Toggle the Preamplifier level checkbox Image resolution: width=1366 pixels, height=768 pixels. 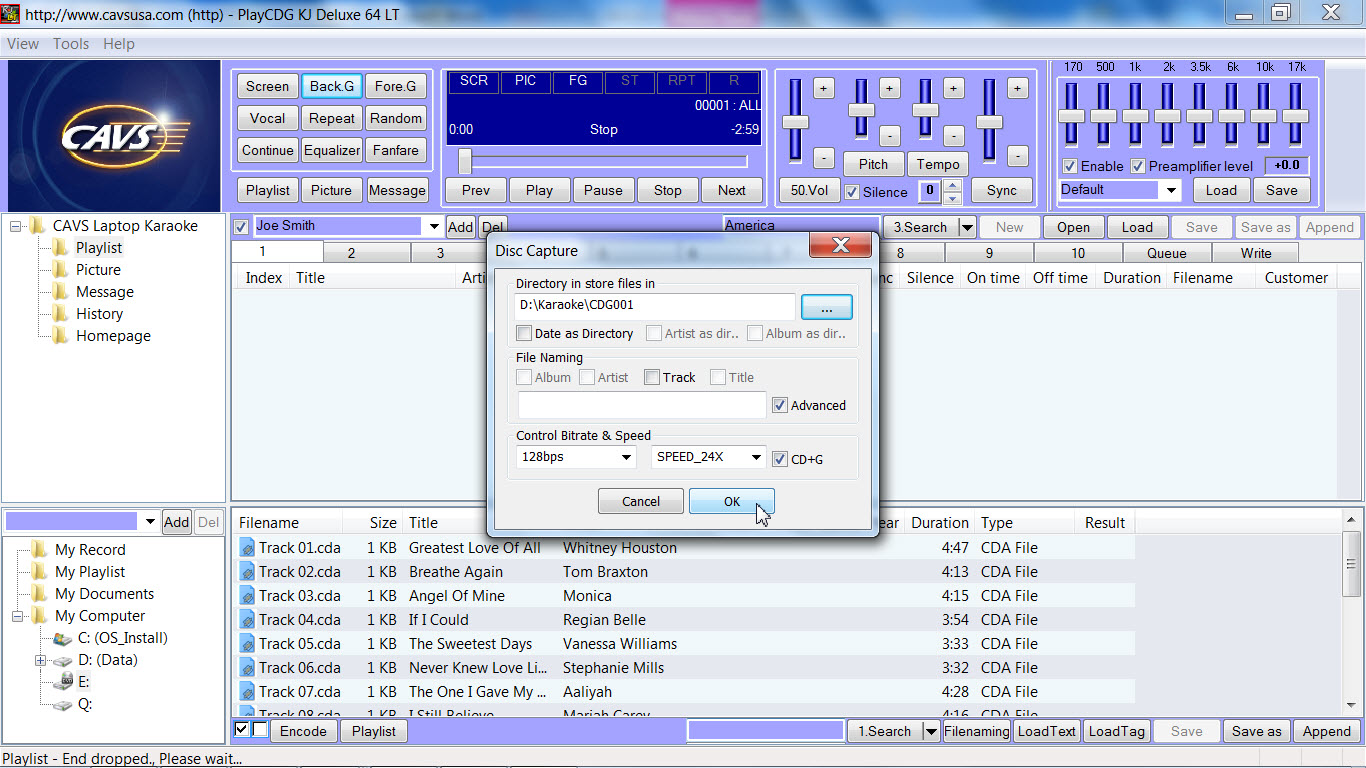(x=1138, y=166)
